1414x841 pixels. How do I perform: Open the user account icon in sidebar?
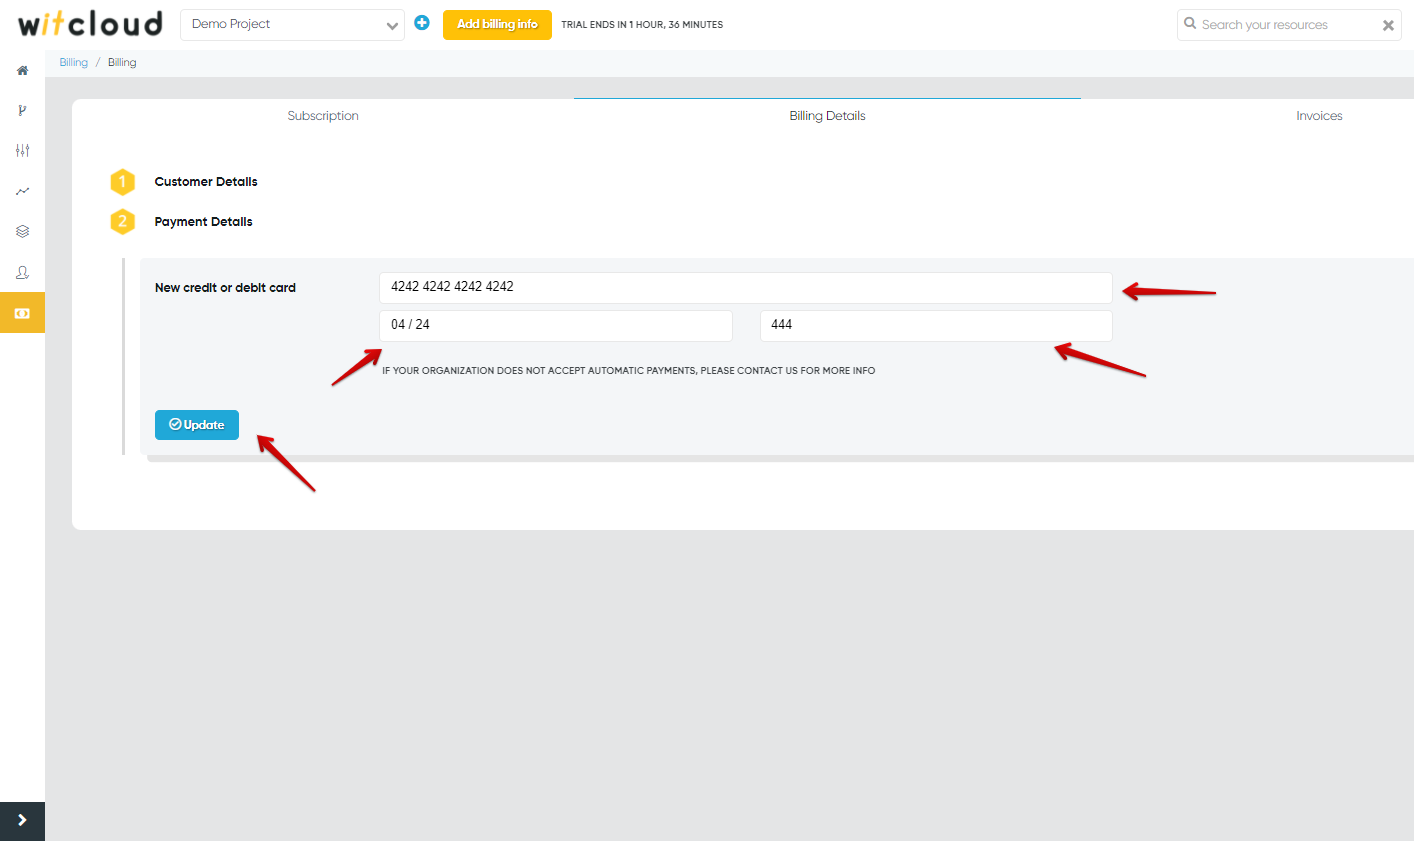point(22,272)
